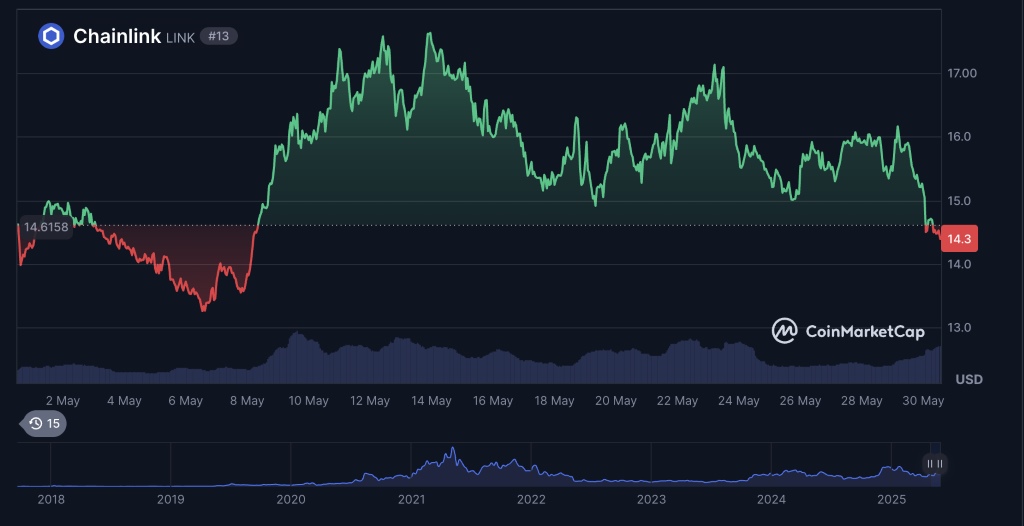
Task: Grab the range slider handle on navigator
Action: pos(935,464)
